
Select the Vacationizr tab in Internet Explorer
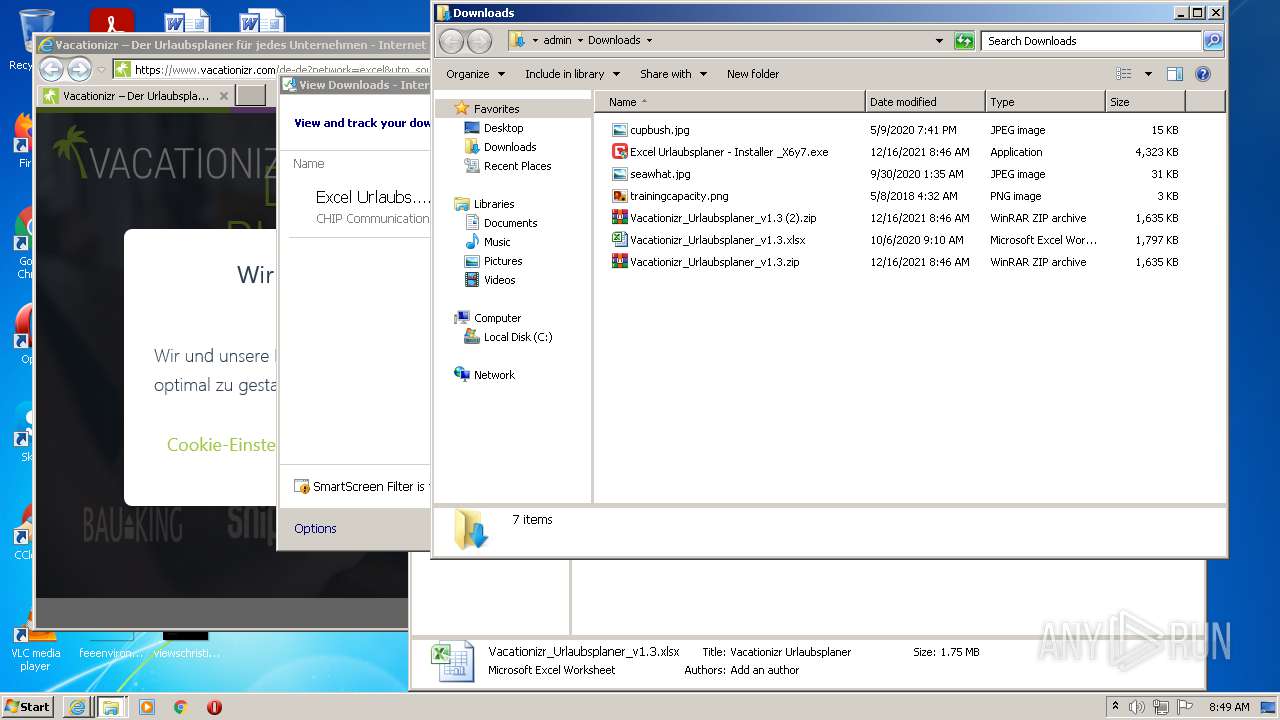click(136, 96)
